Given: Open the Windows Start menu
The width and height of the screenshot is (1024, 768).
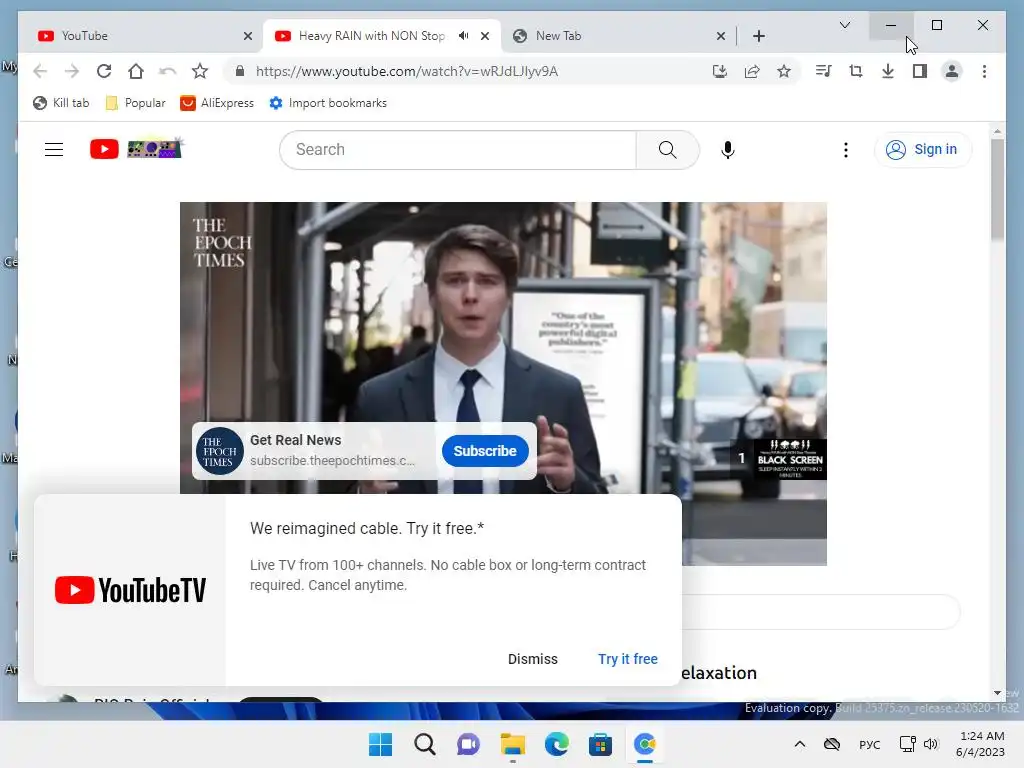Looking at the screenshot, I should tap(380, 744).
